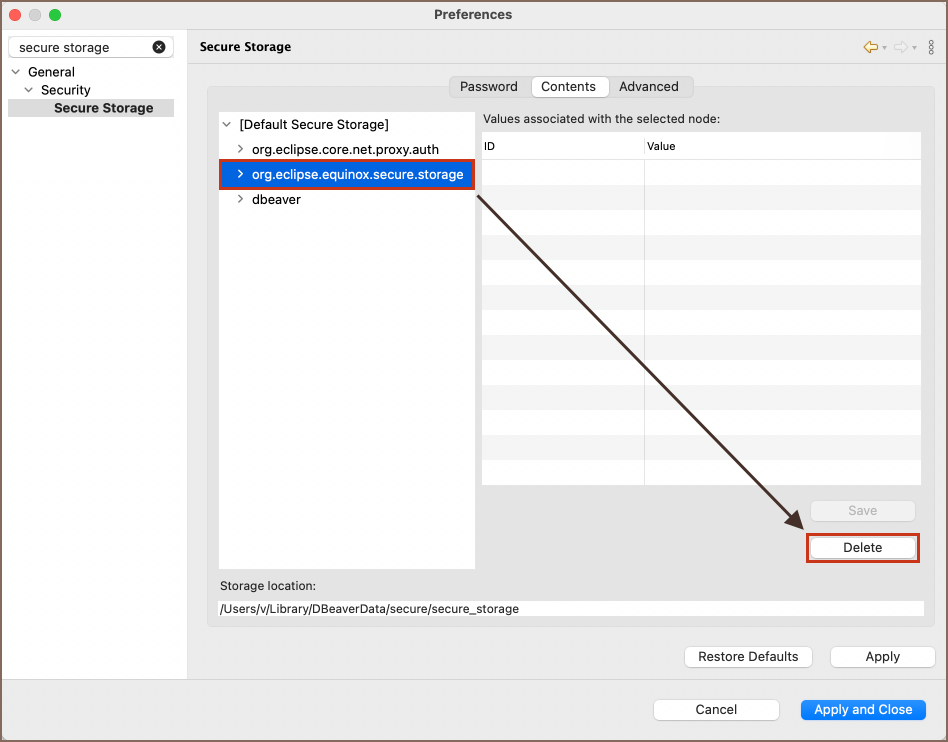Open the three-dot view menu icon
Screen dimensions: 948x742
pyautogui.click(x=931, y=47)
